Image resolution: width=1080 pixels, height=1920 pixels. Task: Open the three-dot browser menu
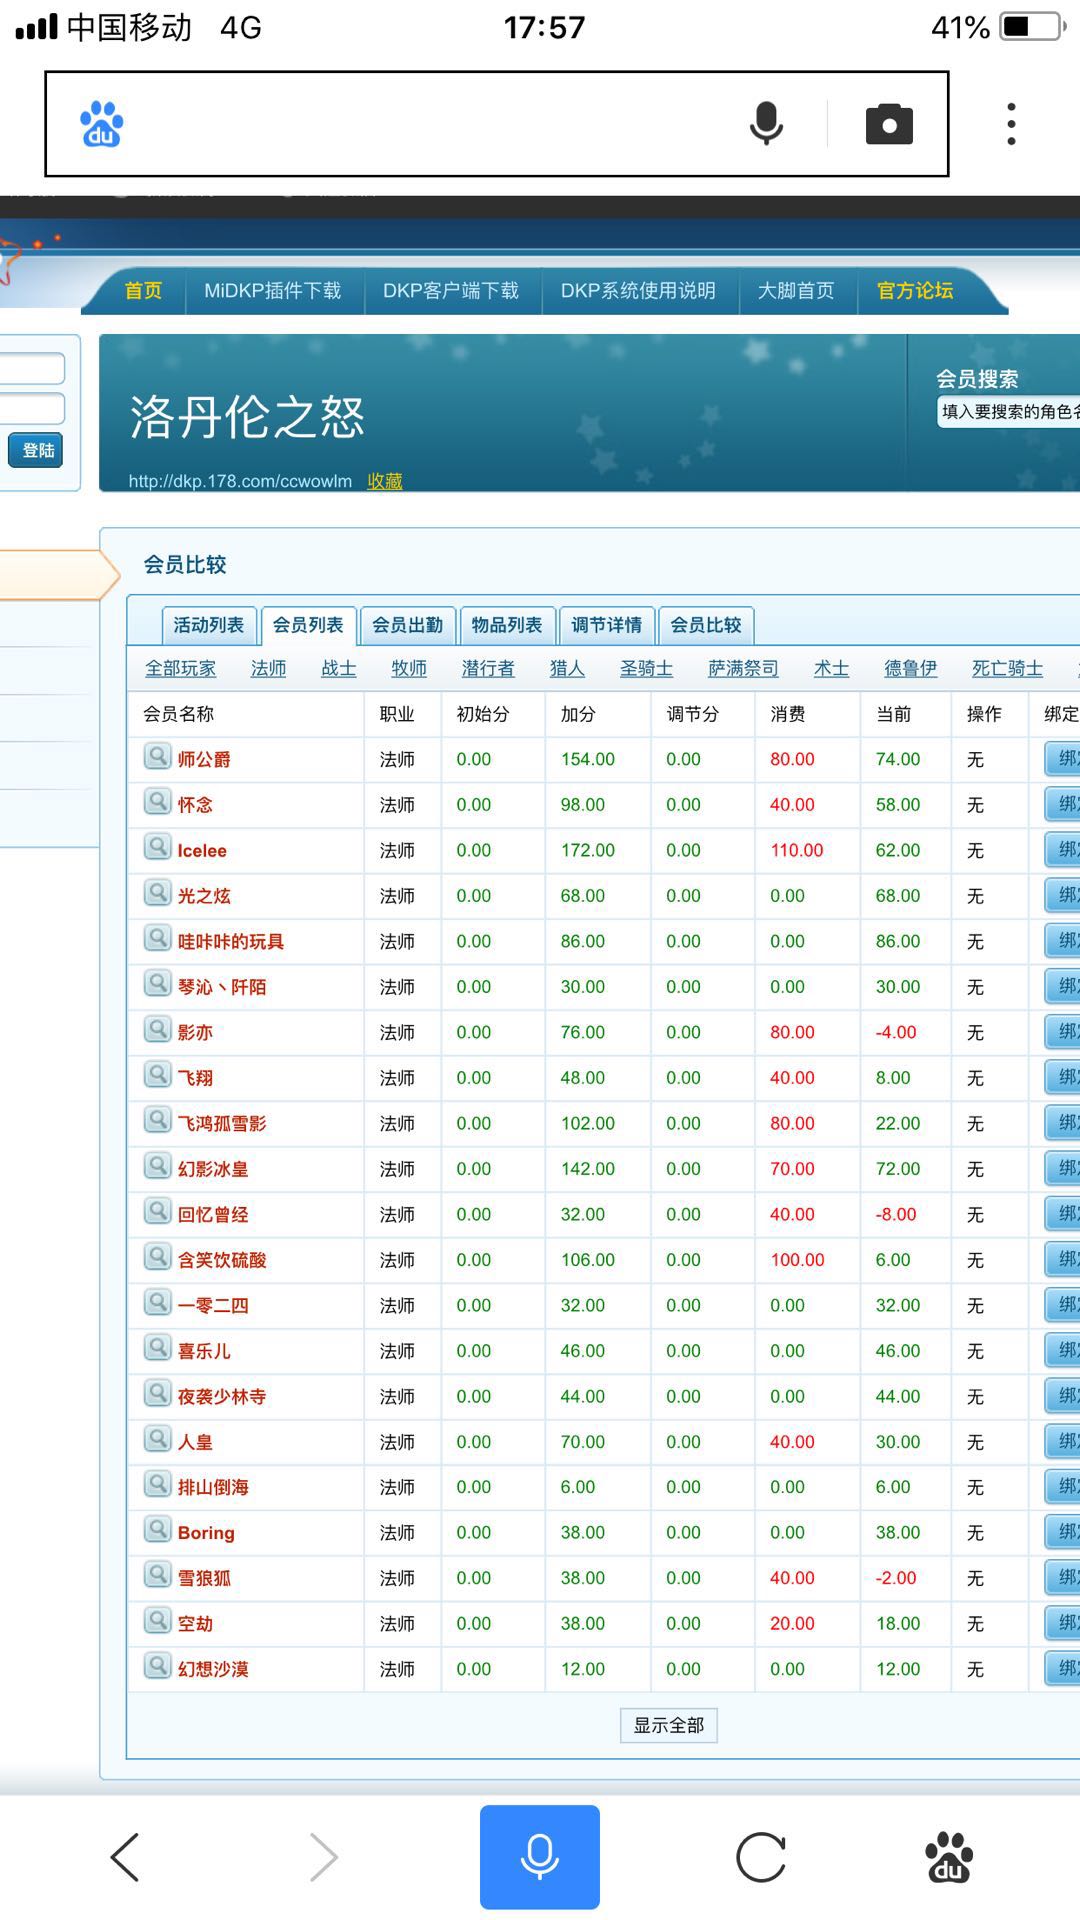[1011, 124]
